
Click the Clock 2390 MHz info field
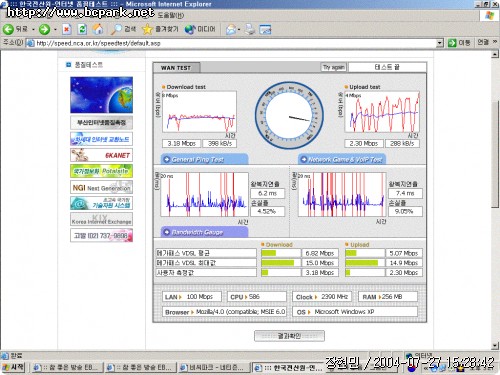(322, 297)
